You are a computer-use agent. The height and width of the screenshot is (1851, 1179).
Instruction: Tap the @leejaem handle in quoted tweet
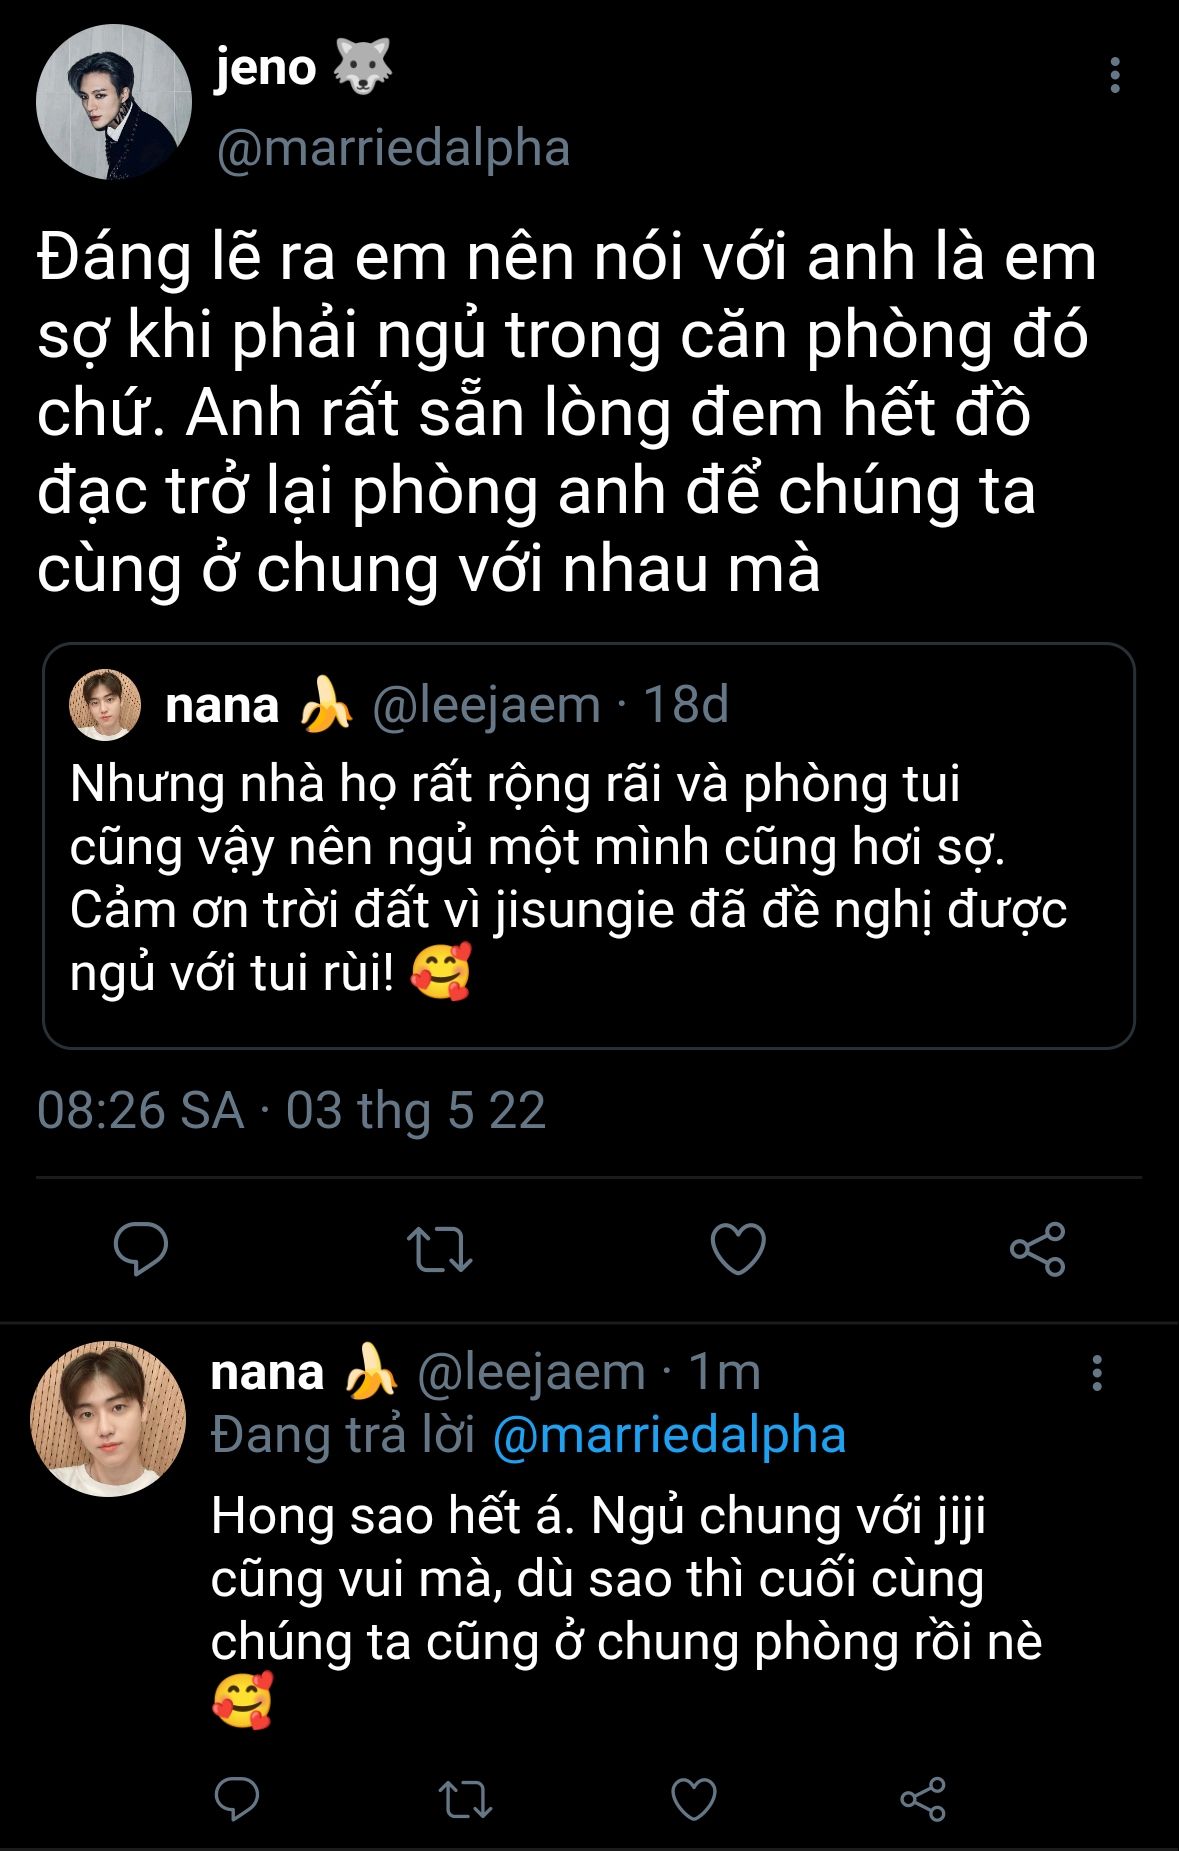(x=486, y=705)
